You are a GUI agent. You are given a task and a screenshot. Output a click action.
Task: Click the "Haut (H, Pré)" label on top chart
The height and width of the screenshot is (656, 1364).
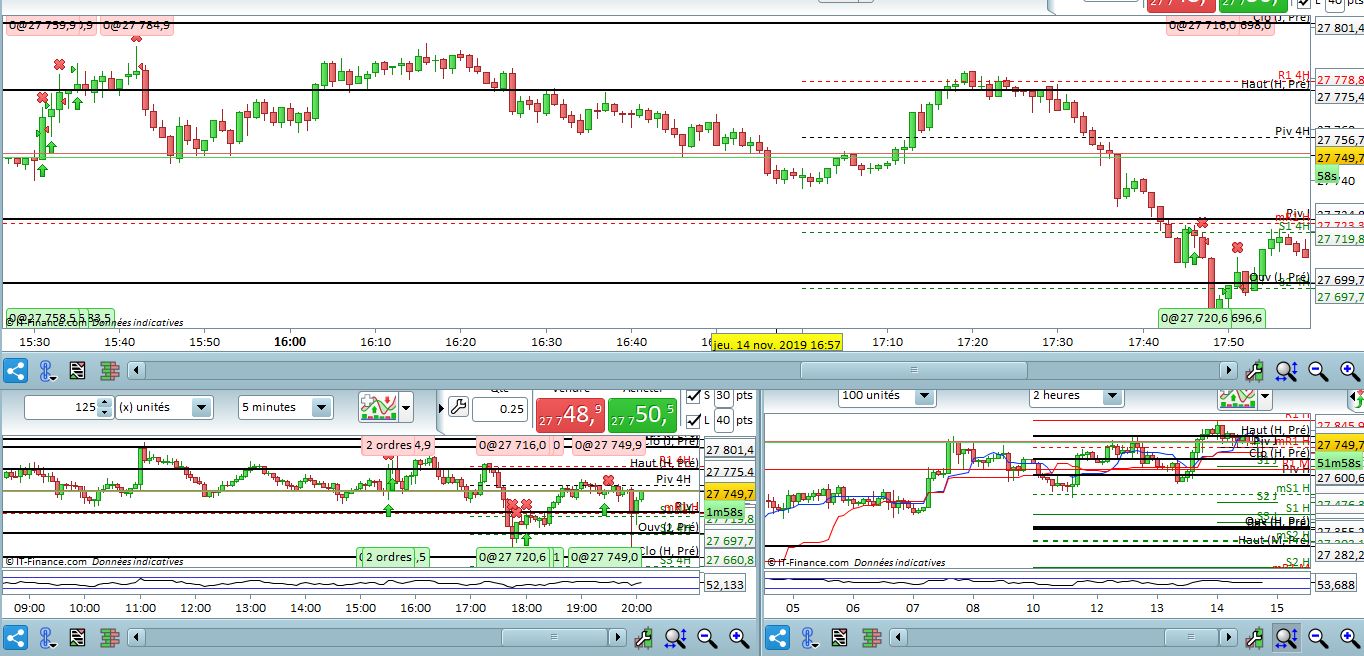pos(1275,84)
